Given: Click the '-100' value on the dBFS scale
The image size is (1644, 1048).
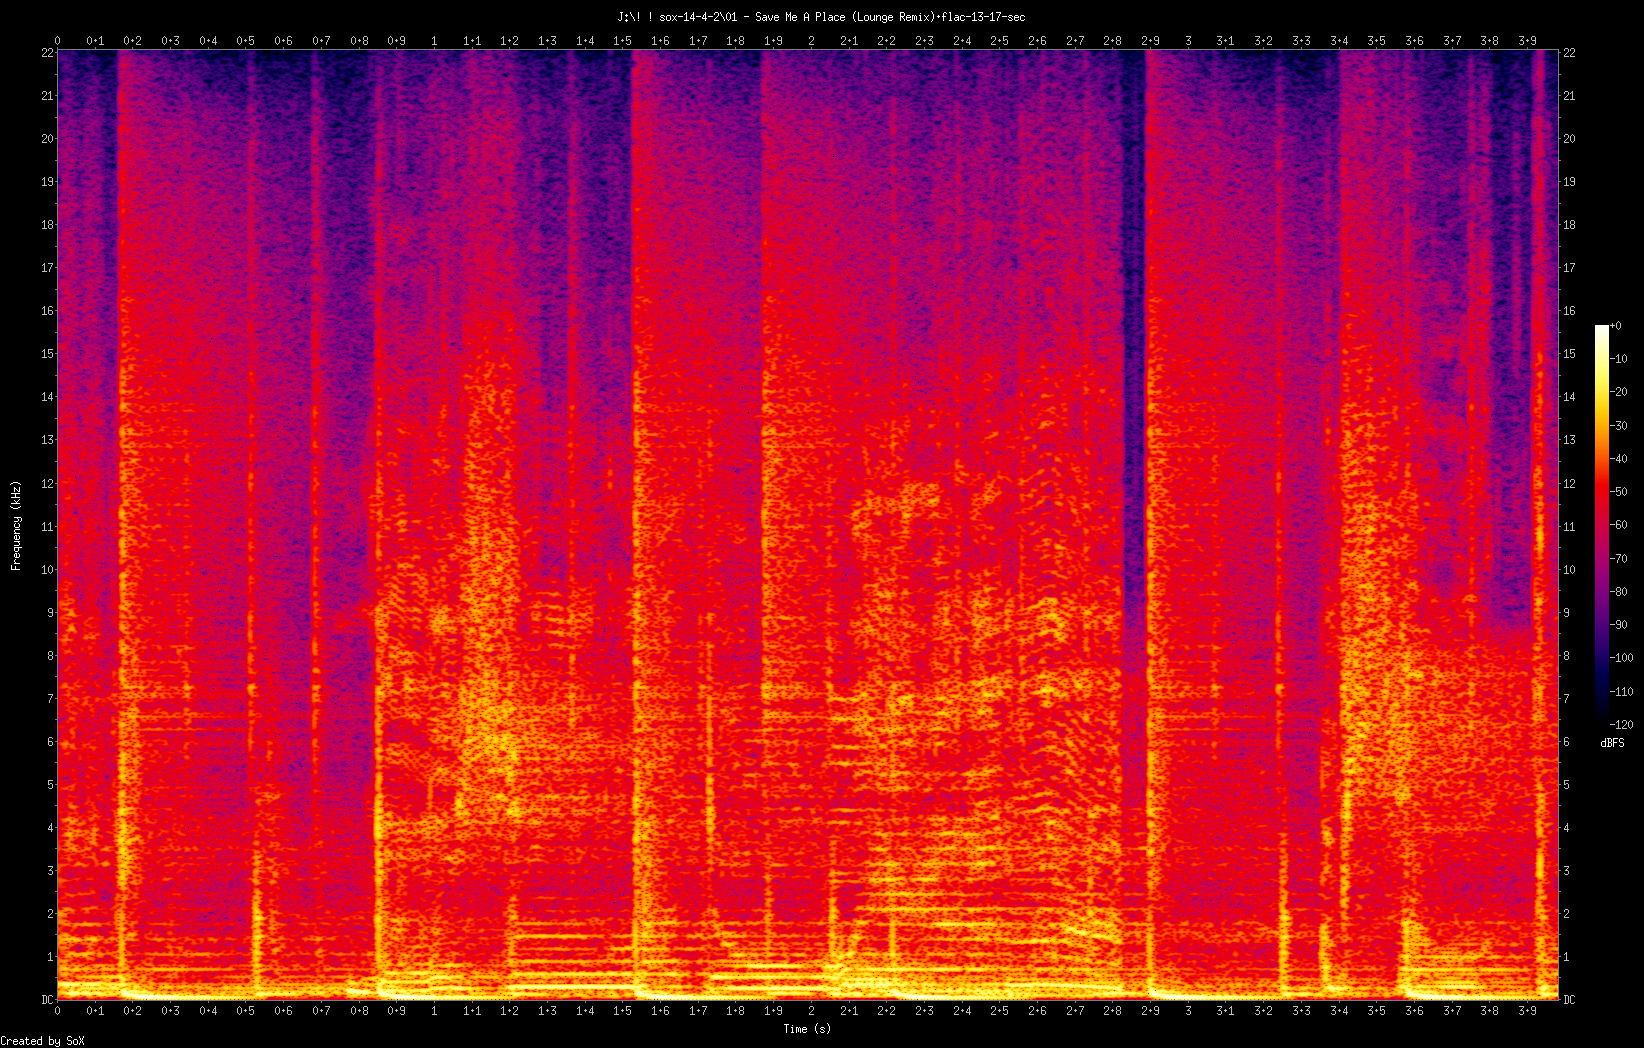Looking at the screenshot, I should coord(1622,658).
